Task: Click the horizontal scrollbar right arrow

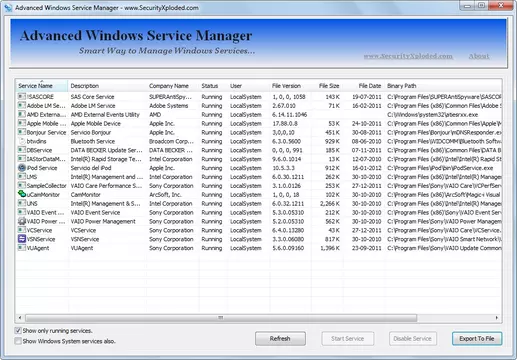Action: click(x=497, y=318)
